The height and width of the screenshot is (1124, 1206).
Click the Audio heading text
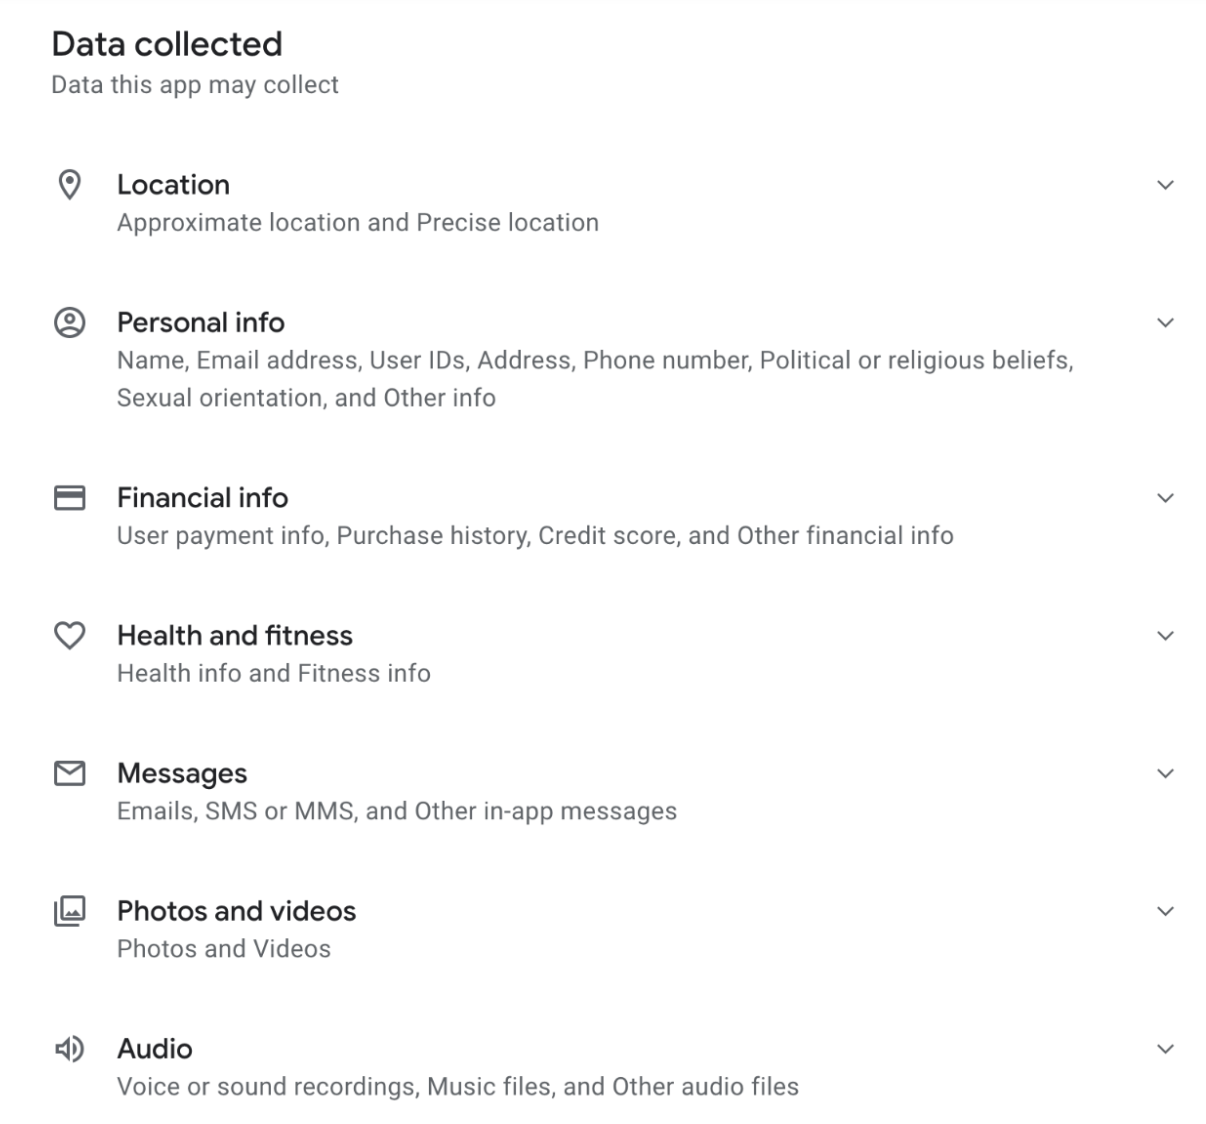pyautogui.click(x=155, y=1049)
